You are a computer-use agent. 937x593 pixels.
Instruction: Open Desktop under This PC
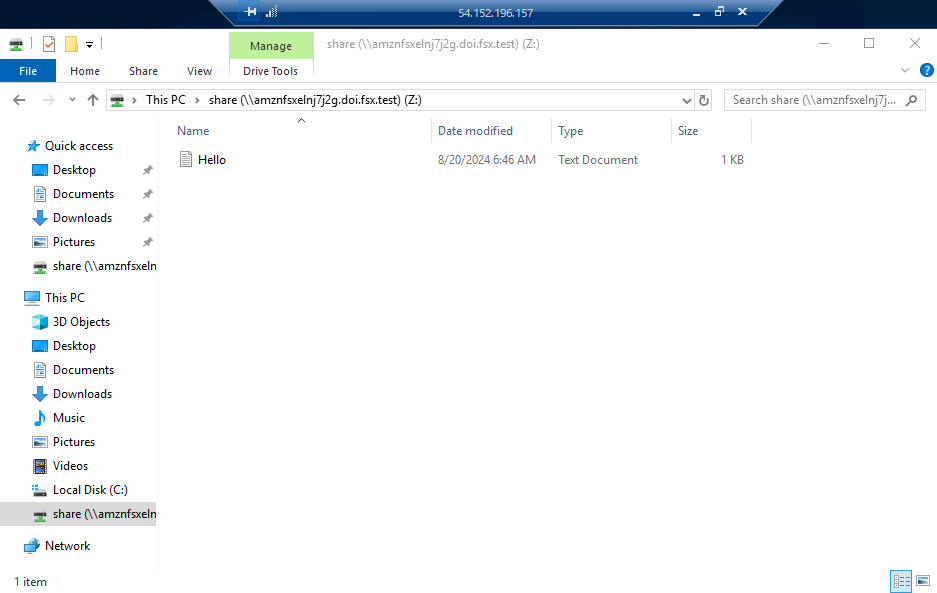click(74, 346)
